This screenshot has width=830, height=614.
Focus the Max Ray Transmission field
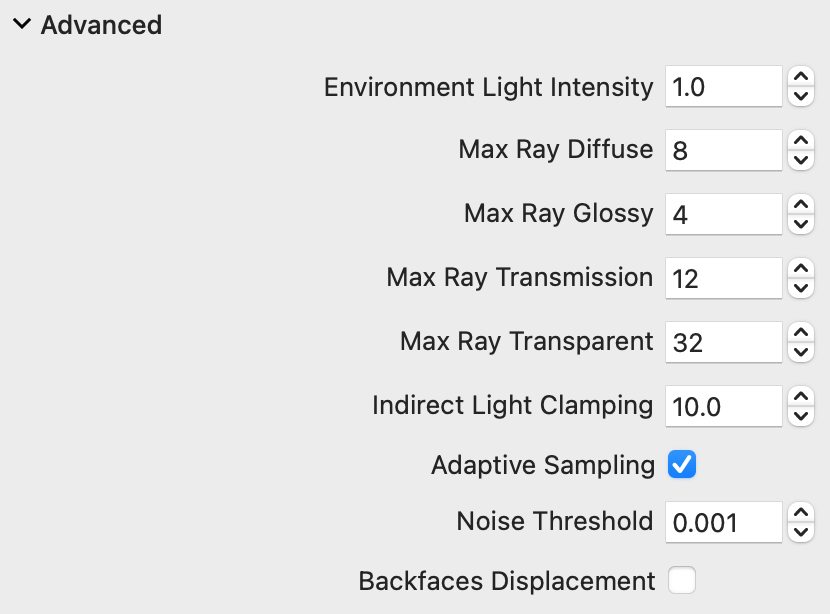pyautogui.click(x=722, y=279)
